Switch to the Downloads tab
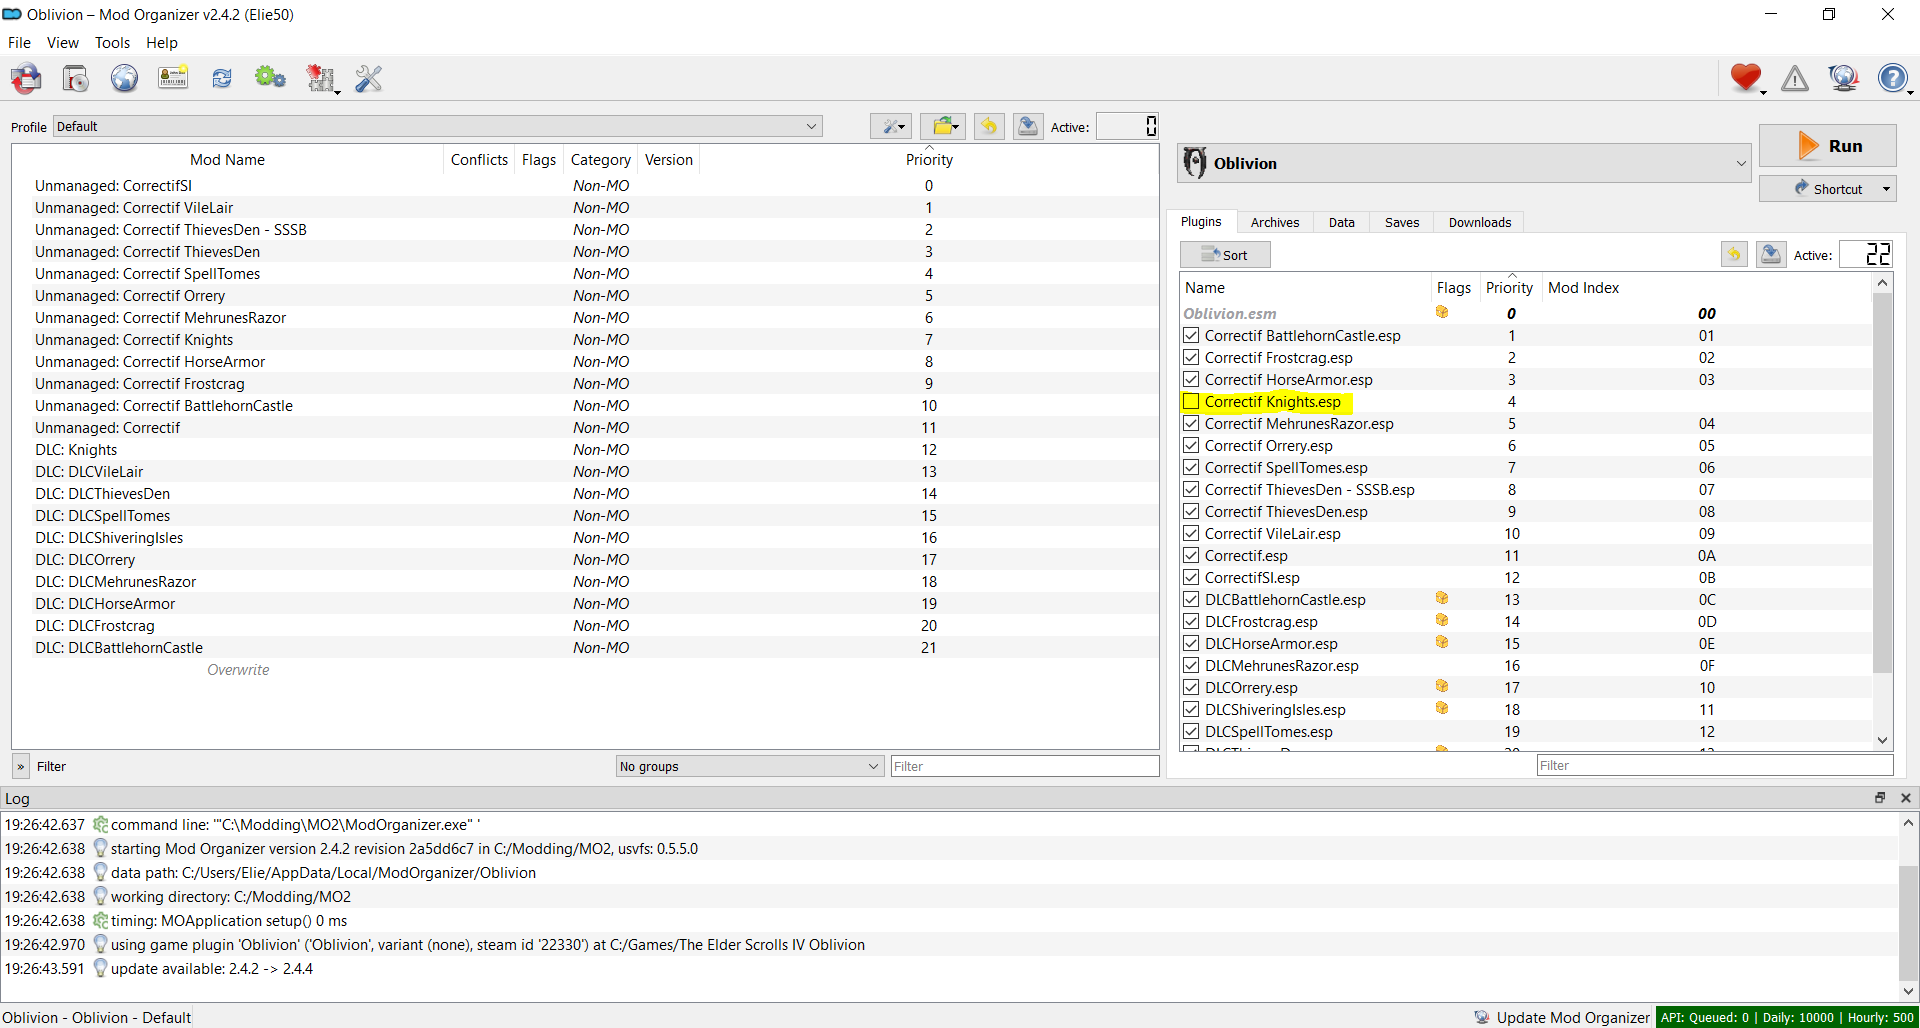This screenshot has width=1920, height=1028. point(1480,222)
